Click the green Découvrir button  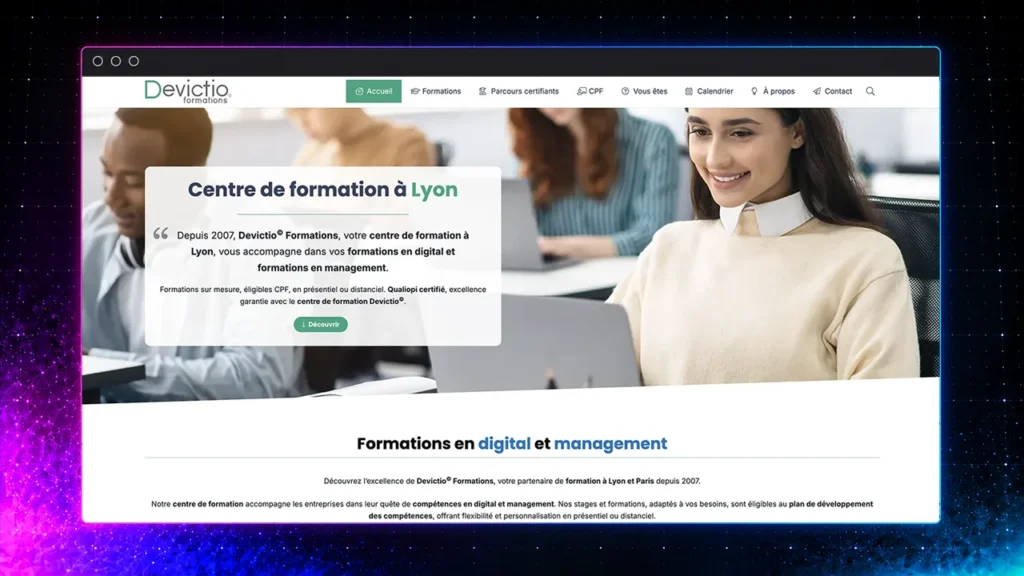coord(321,325)
